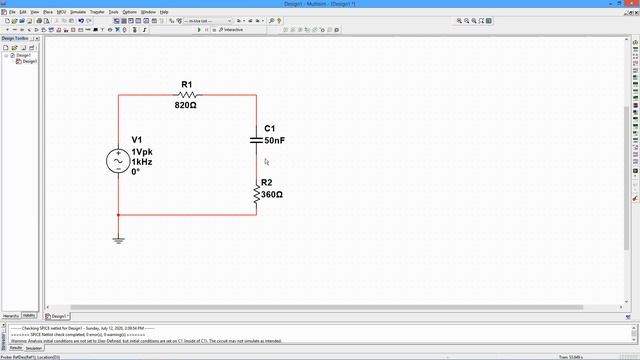This screenshot has height=360, width=640.
Task: Click the 1kHz frequency label
Action: point(142,162)
